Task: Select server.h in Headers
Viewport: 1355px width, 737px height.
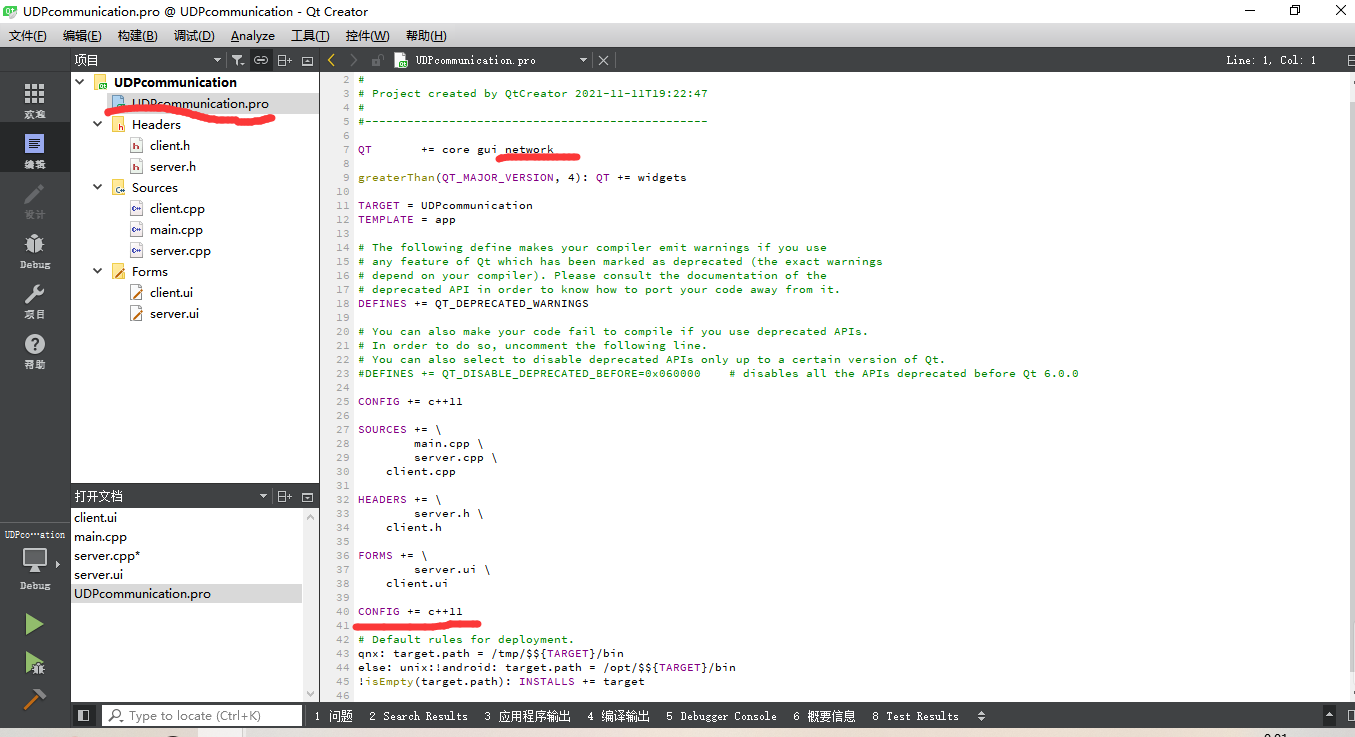Action: pos(173,167)
